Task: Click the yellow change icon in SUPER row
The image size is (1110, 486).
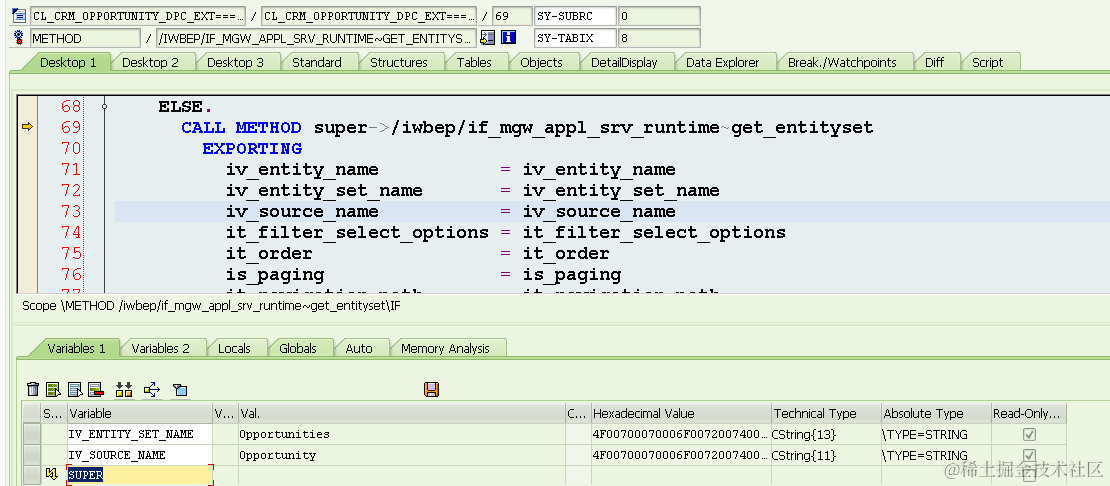Action: pos(52,475)
